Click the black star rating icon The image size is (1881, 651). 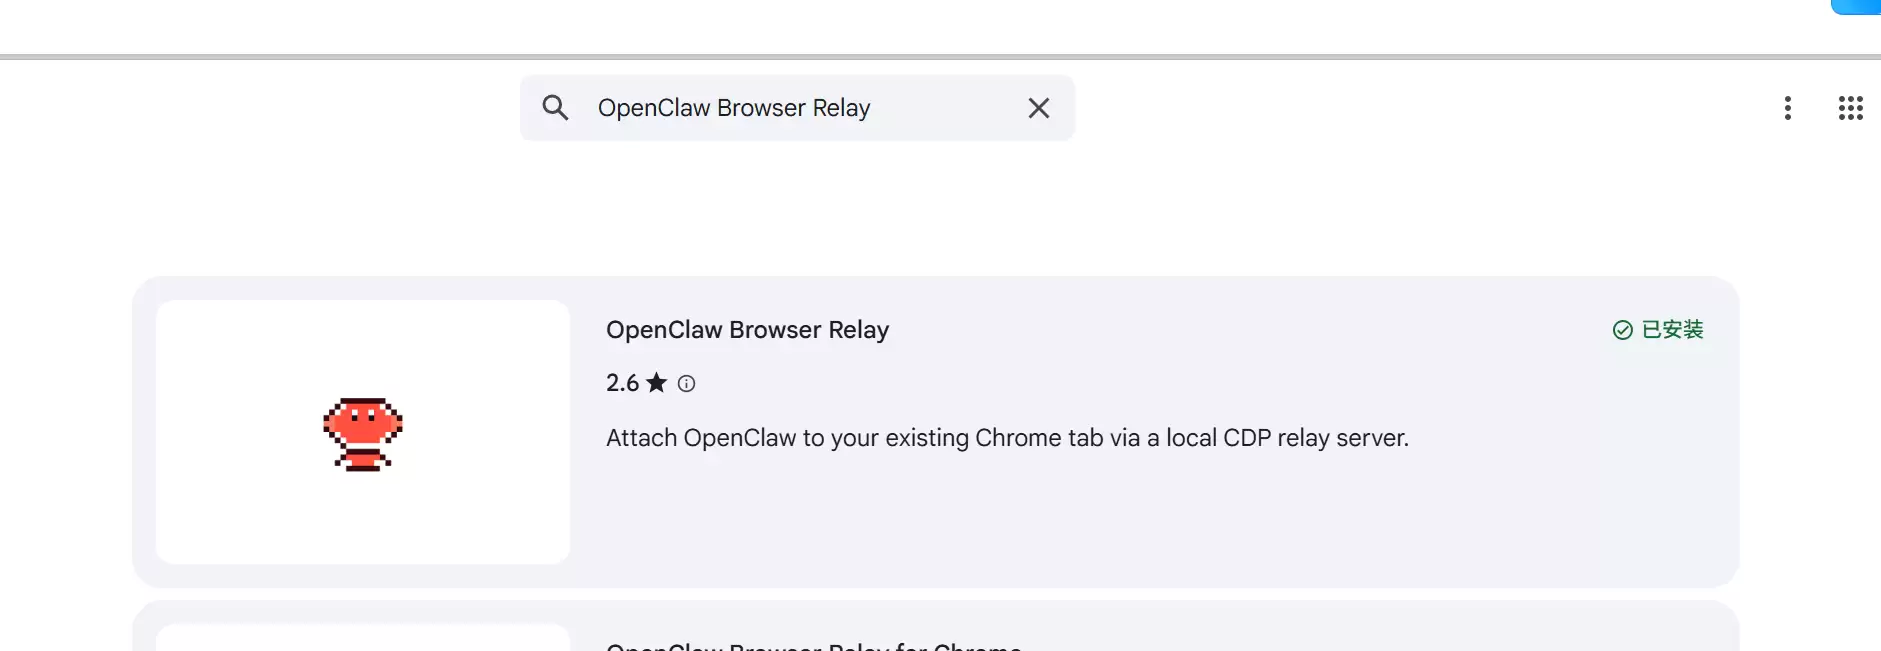pos(657,383)
